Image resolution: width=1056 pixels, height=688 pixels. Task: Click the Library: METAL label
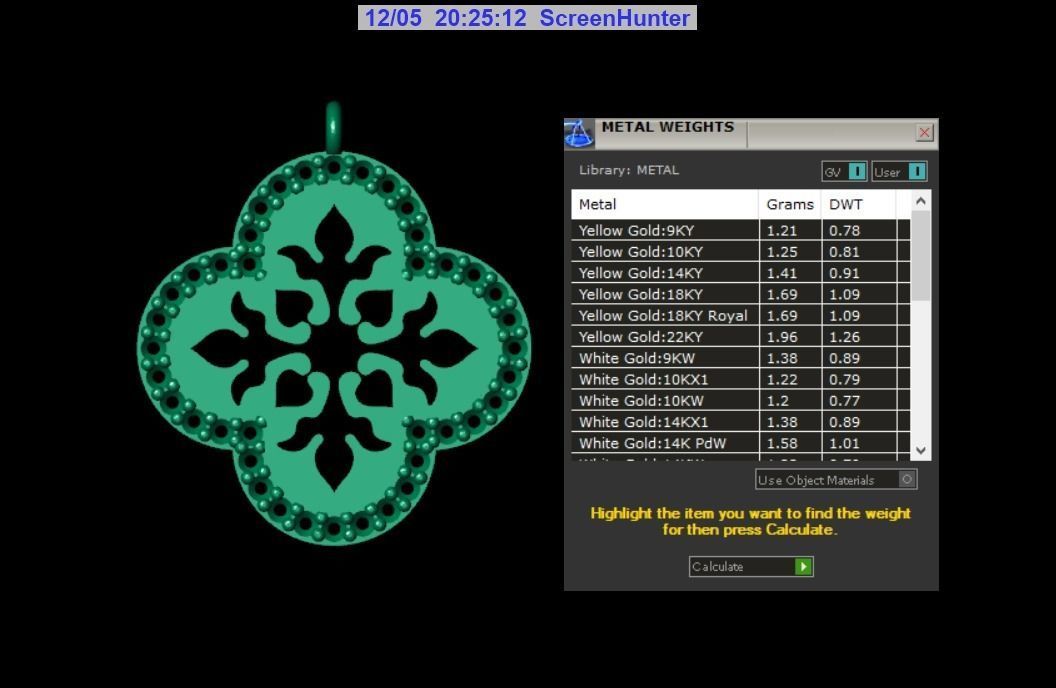coord(629,170)
